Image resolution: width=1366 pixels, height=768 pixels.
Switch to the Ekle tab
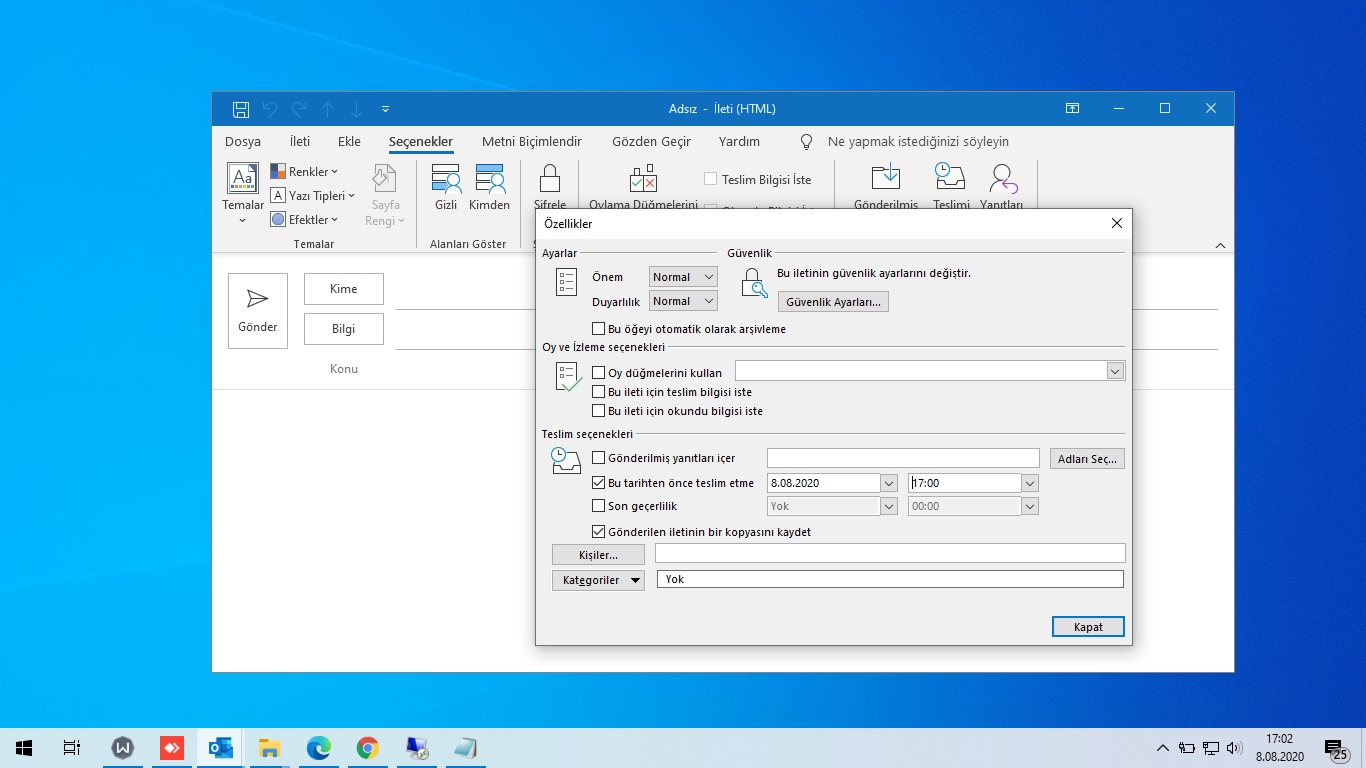349,141
